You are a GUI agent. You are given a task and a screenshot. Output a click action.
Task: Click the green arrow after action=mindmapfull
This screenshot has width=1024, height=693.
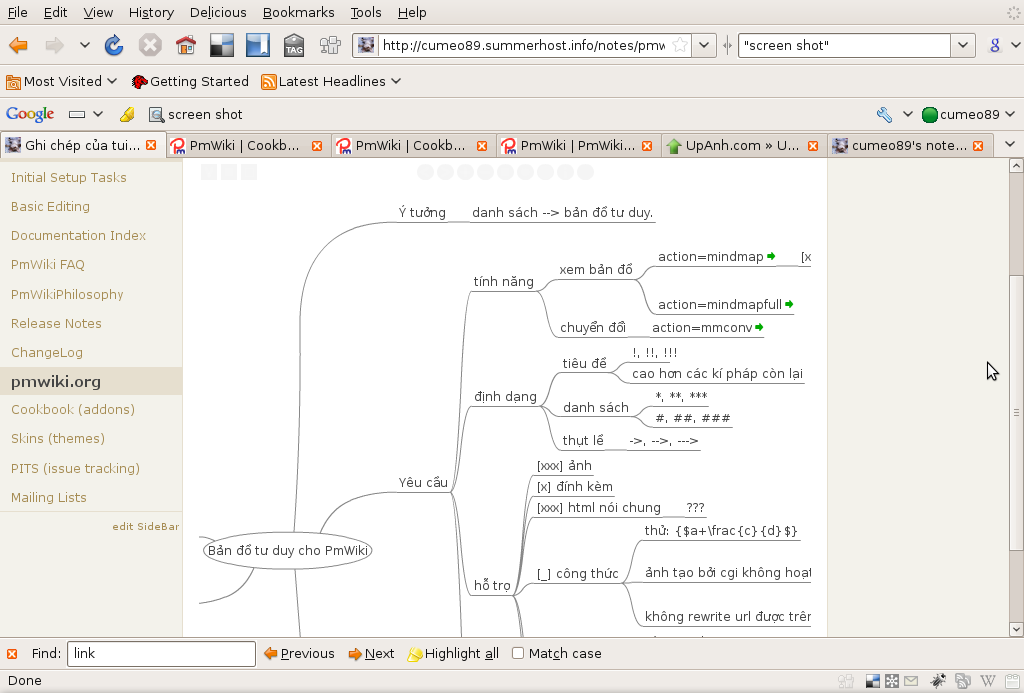coord(790,304)
